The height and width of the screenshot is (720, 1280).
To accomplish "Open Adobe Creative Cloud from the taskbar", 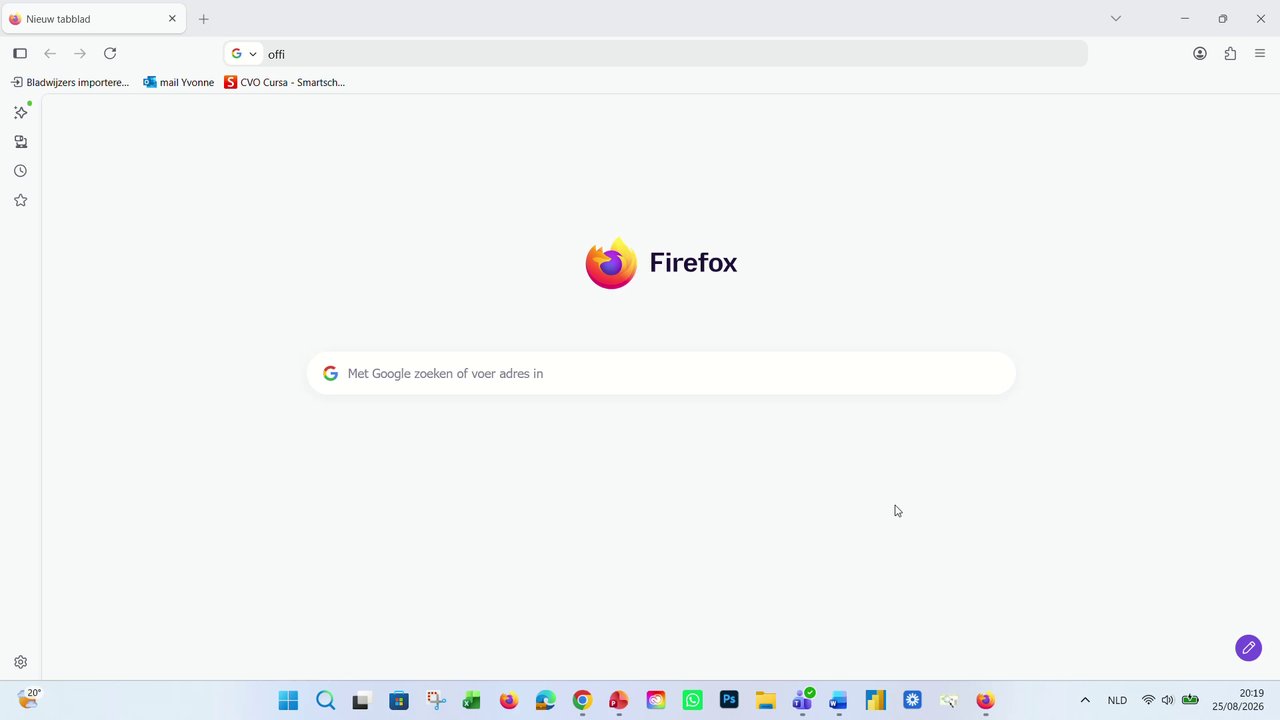I will pyautogui.click(x=656, y=700).
